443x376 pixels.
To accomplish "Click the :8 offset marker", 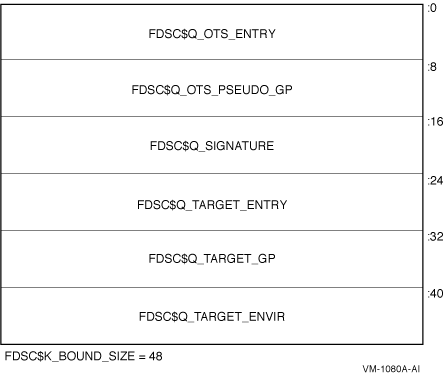I will (432, 67).
